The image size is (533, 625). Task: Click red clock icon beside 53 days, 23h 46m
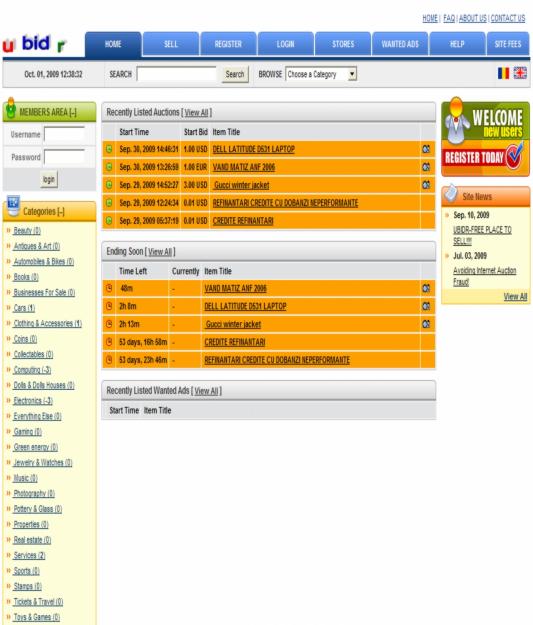[109, 360]
